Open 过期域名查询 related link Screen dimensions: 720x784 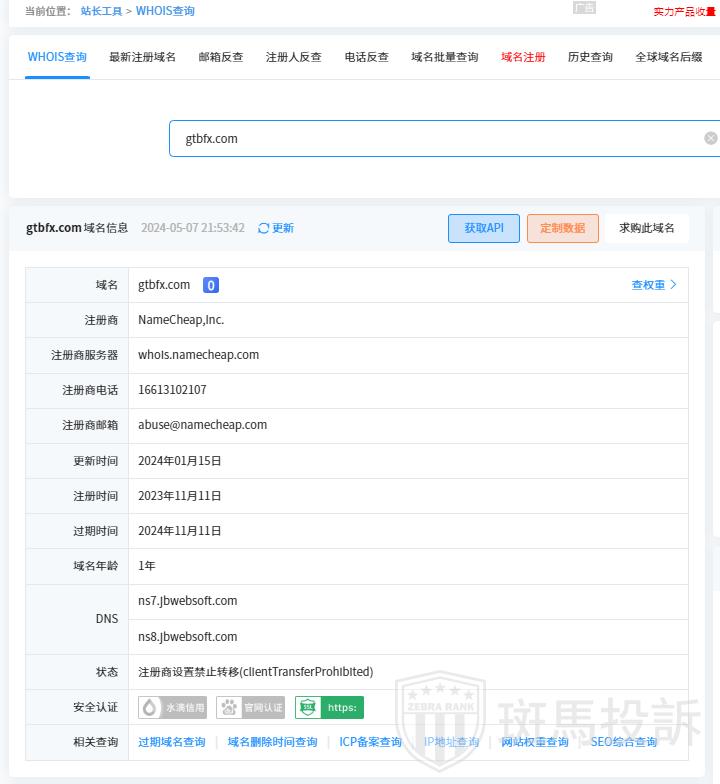(172, 742)
